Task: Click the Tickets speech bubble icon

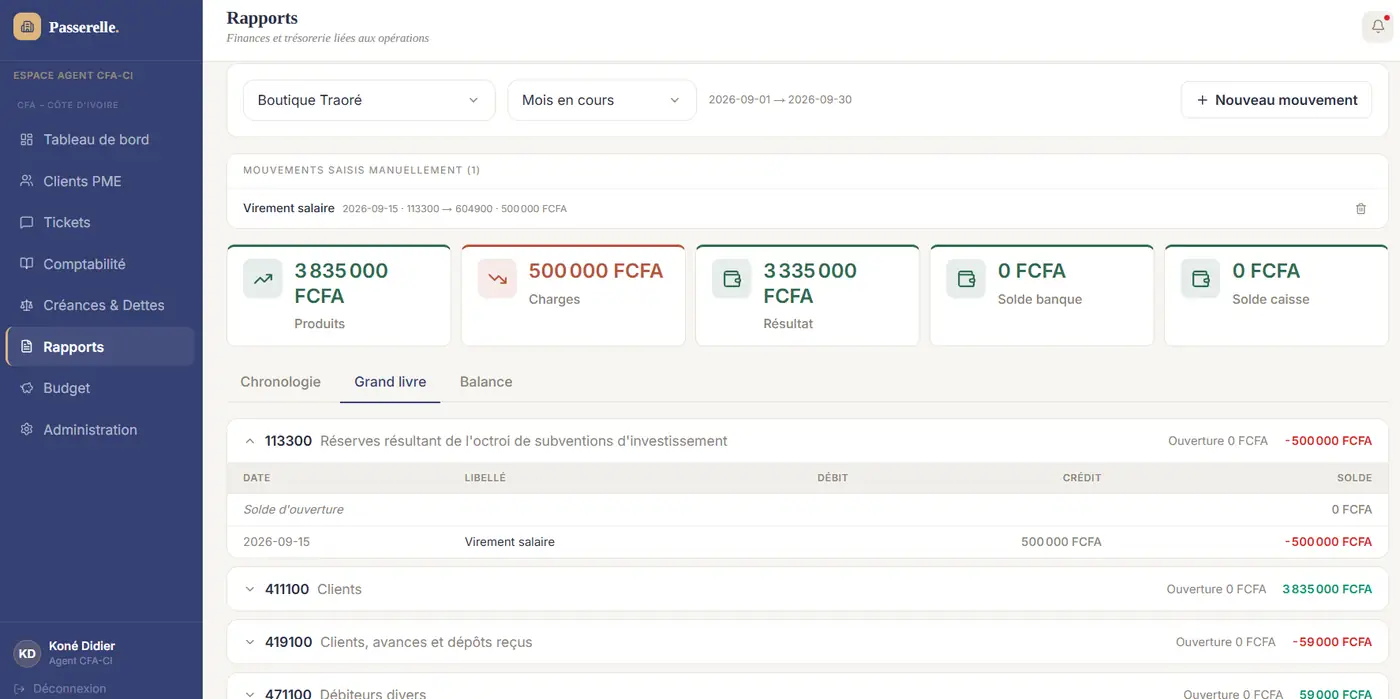Action: (27, 223)
